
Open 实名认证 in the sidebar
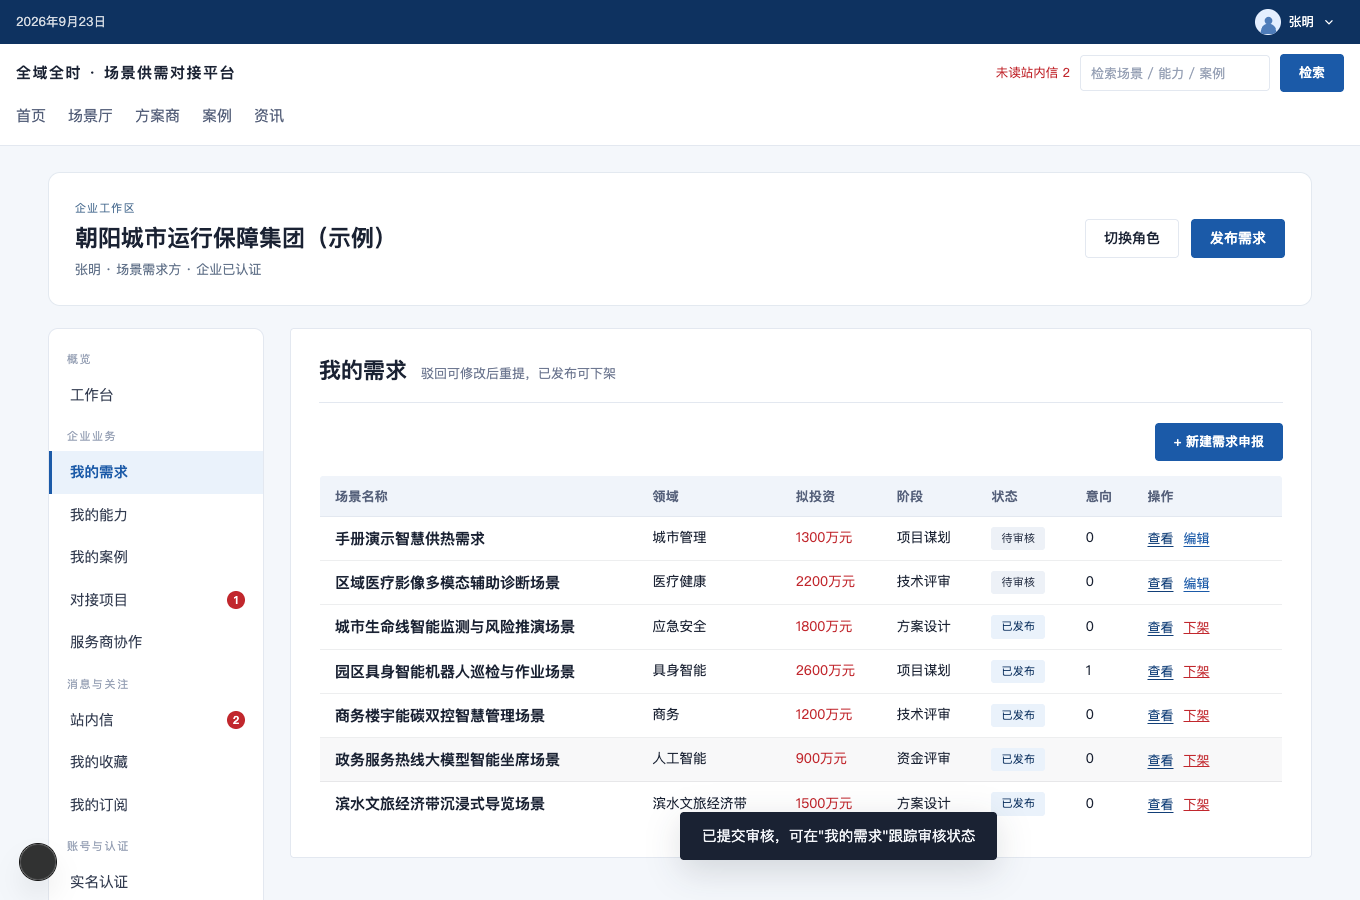[x=156, y=882]
